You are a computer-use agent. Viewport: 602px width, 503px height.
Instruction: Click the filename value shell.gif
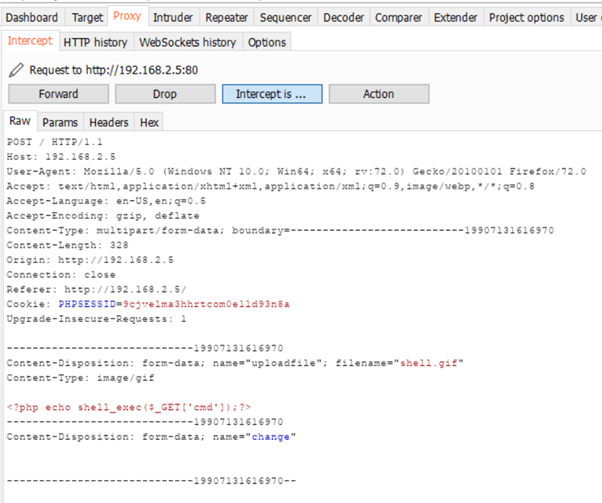coord(428,363)
